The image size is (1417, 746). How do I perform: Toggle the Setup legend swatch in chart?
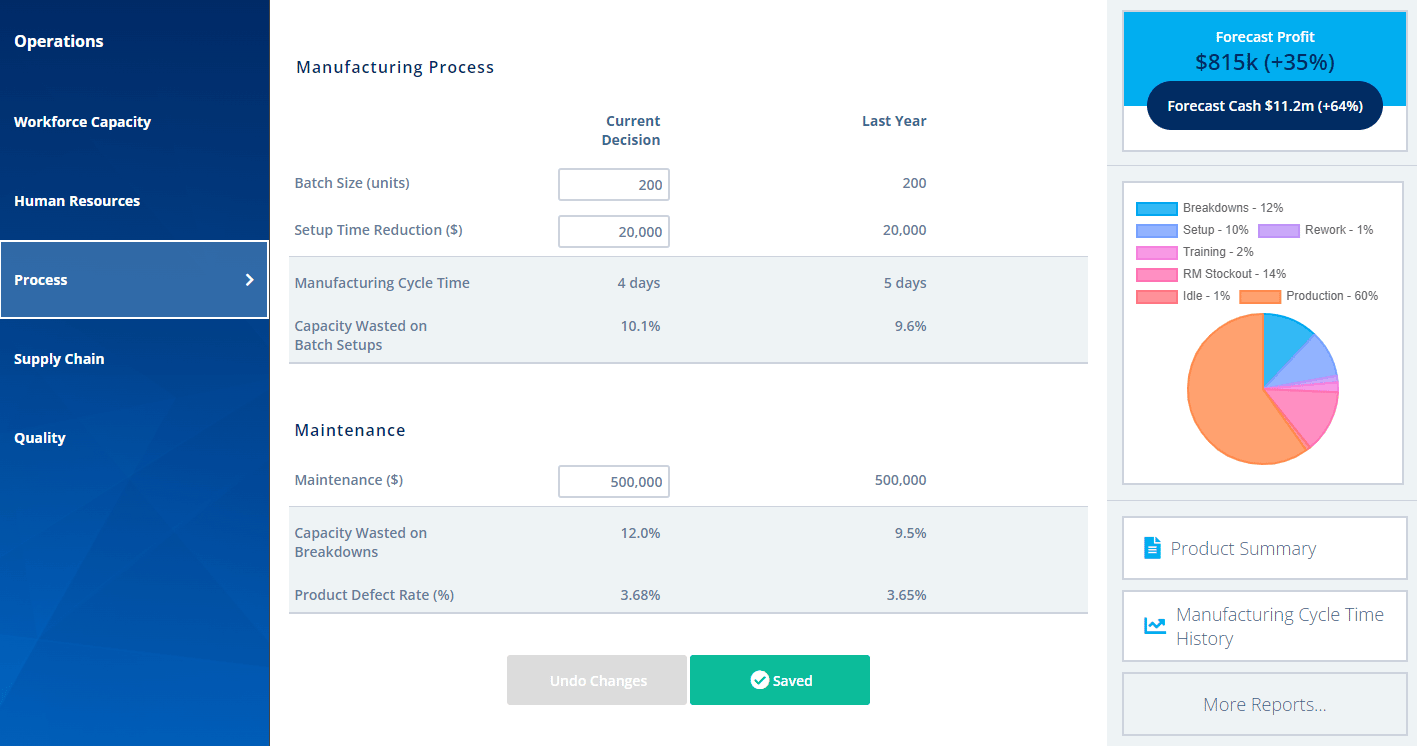[x=1156, y=230]
